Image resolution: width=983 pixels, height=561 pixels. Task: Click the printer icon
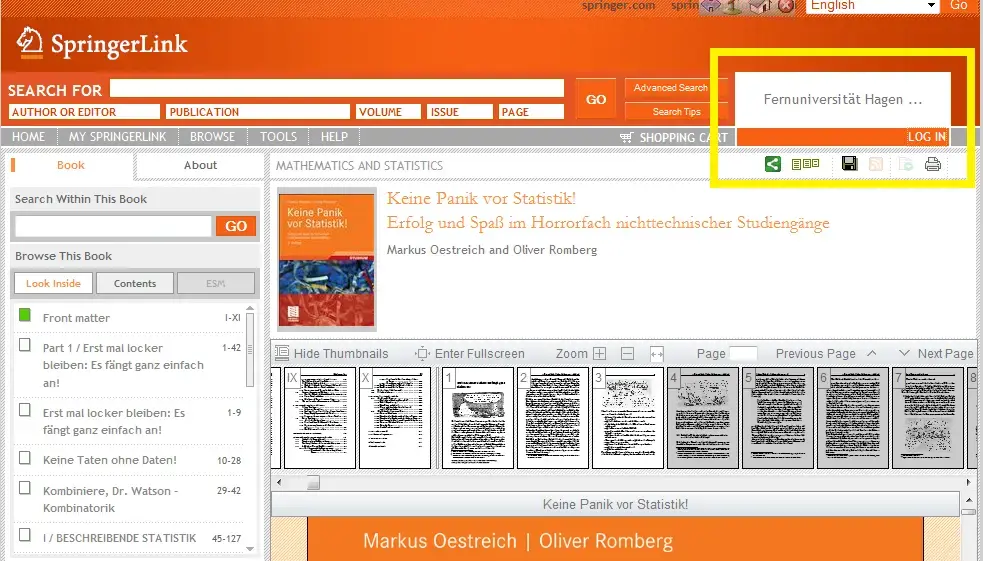click(933, 164)
